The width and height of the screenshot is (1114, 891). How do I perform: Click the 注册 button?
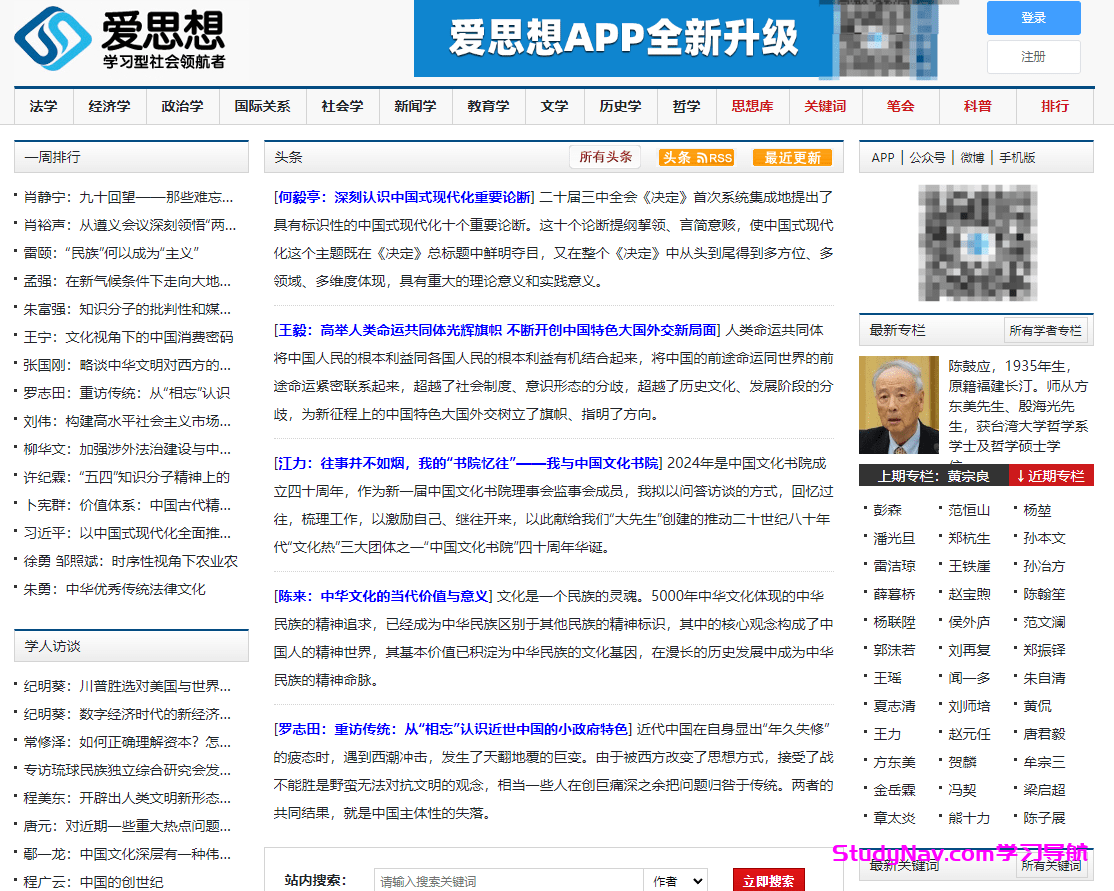[x=1033, y=57]
